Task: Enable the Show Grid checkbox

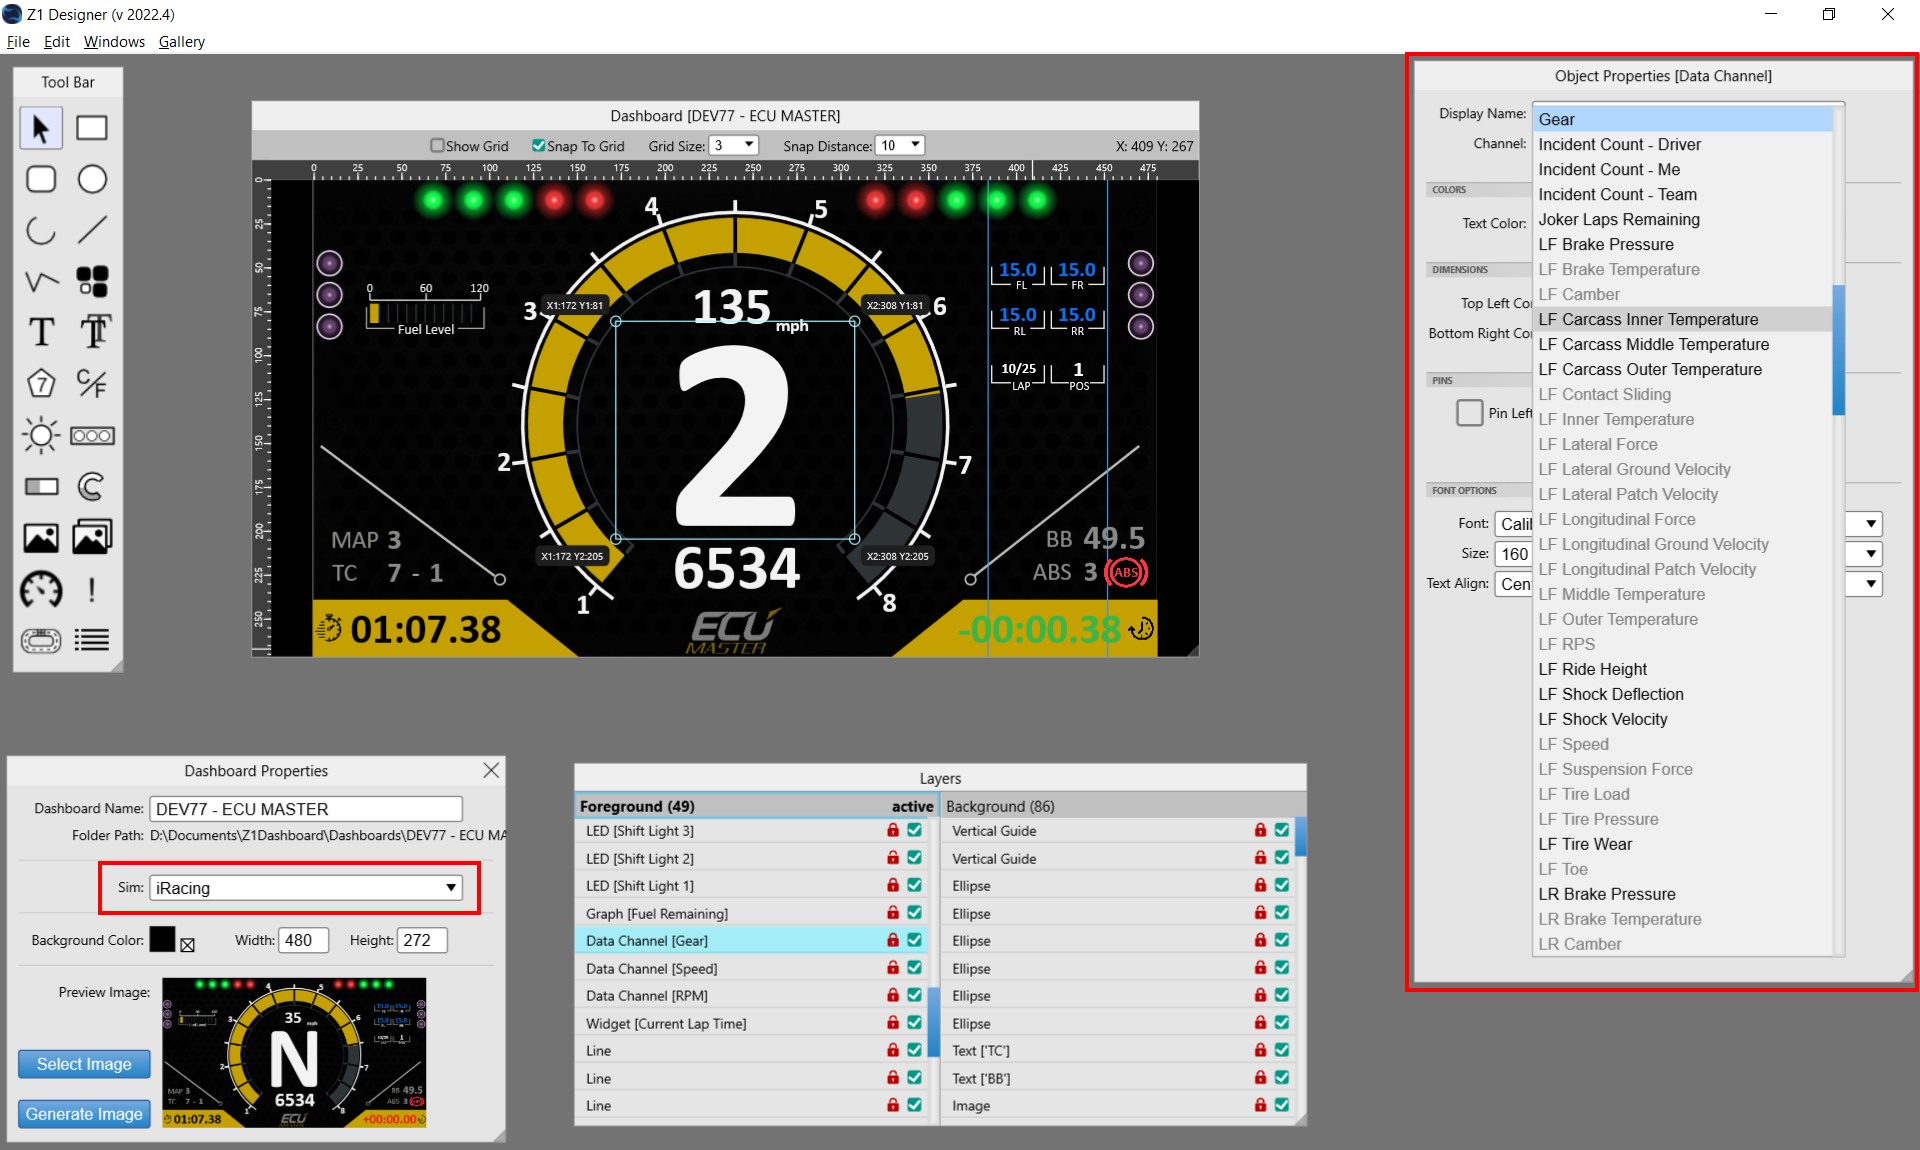Action: coord(437,145)
